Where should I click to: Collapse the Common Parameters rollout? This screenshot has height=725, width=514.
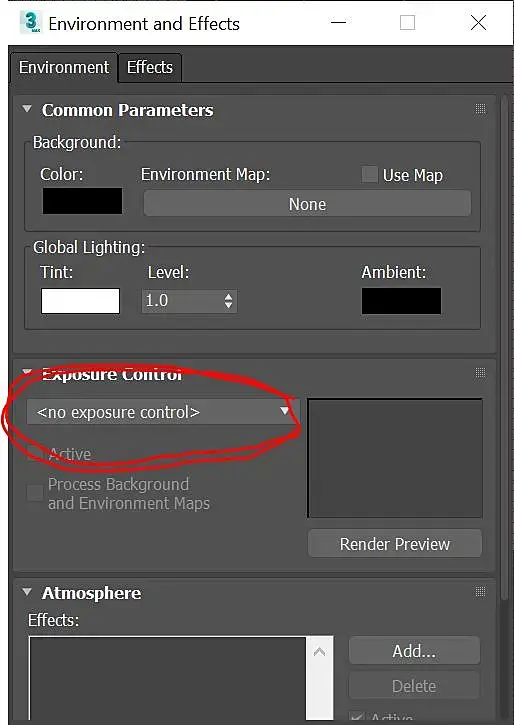[x=27, y=109]
